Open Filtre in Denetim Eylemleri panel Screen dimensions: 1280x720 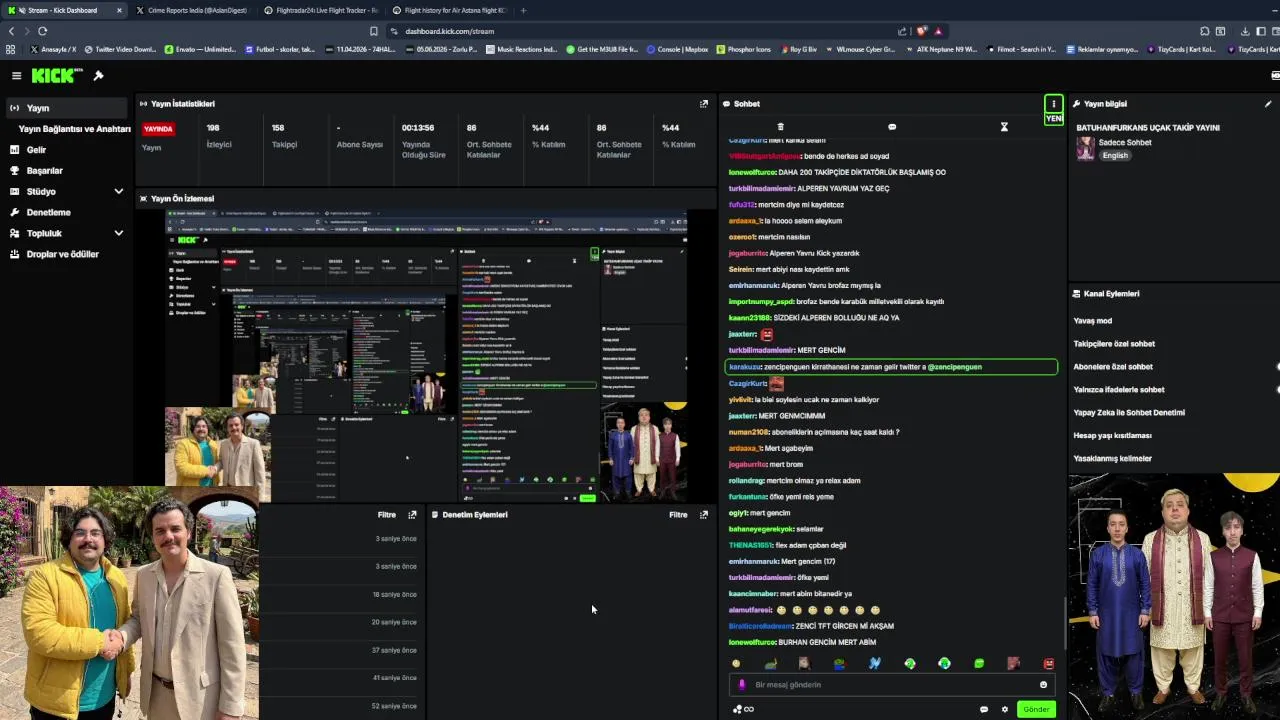click(x=678, y=514)
